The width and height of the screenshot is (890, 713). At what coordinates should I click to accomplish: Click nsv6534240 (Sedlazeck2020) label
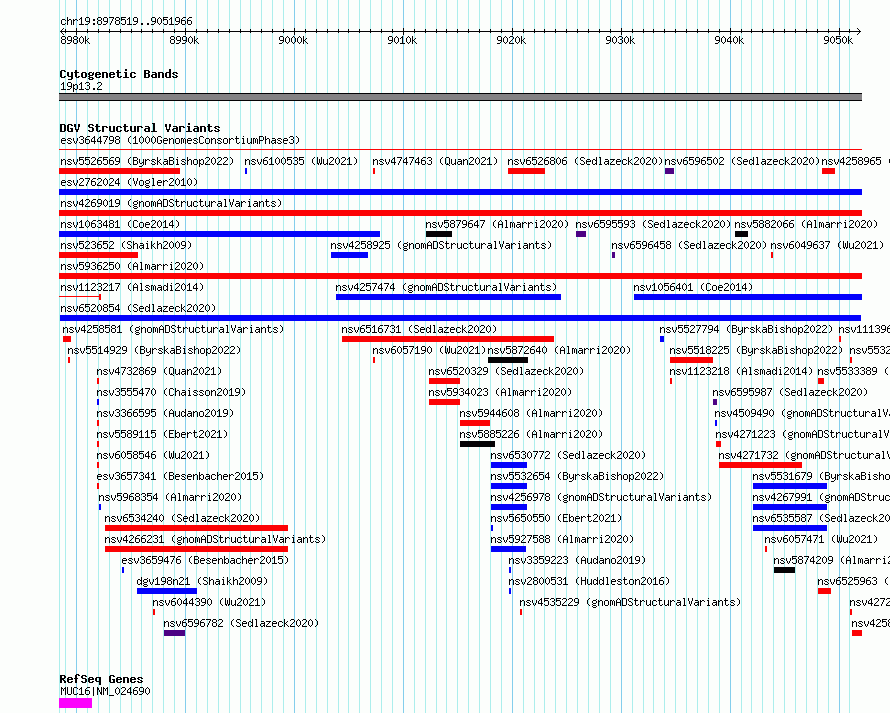[182, 518]
